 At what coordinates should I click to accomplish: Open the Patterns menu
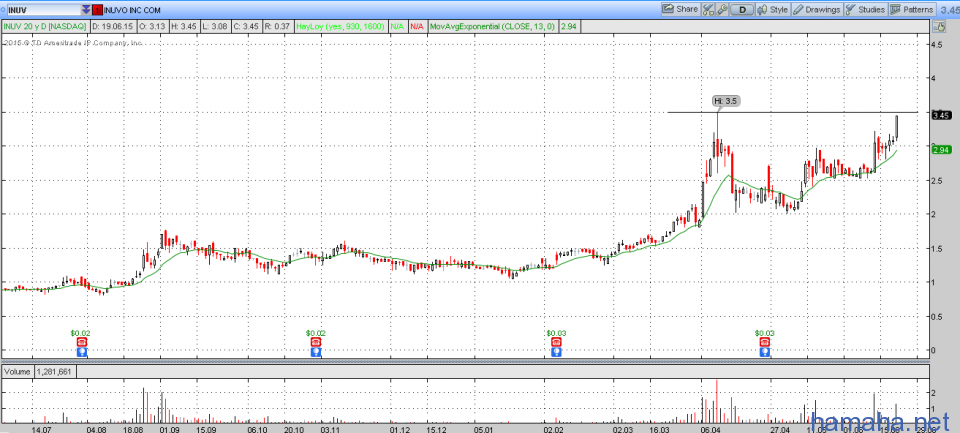coord(912,9)
